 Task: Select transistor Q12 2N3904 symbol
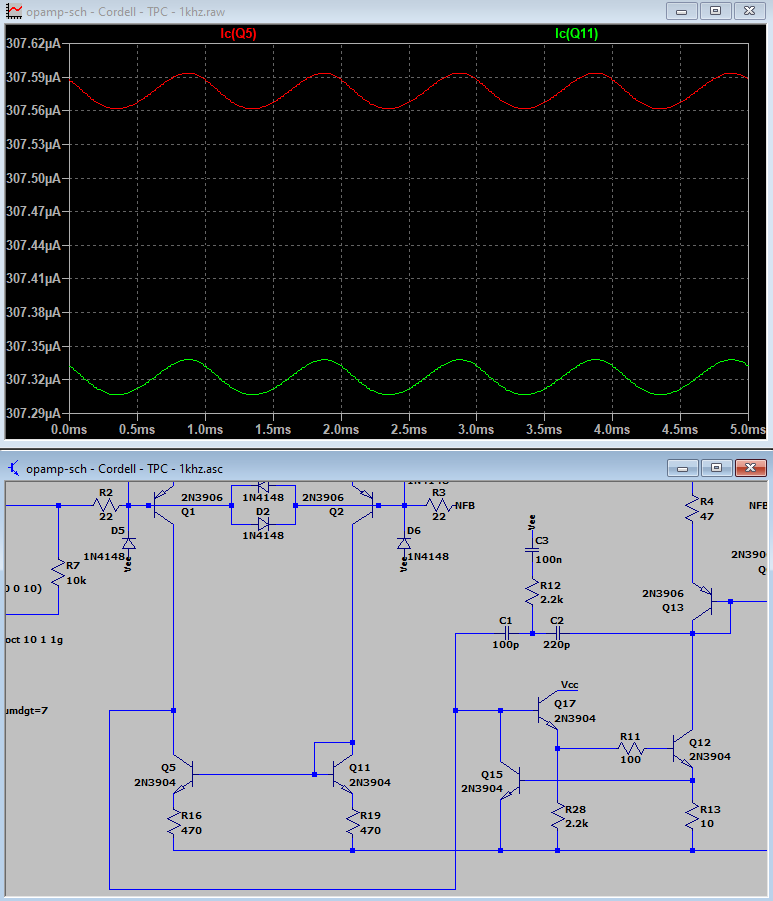(683, 749)
